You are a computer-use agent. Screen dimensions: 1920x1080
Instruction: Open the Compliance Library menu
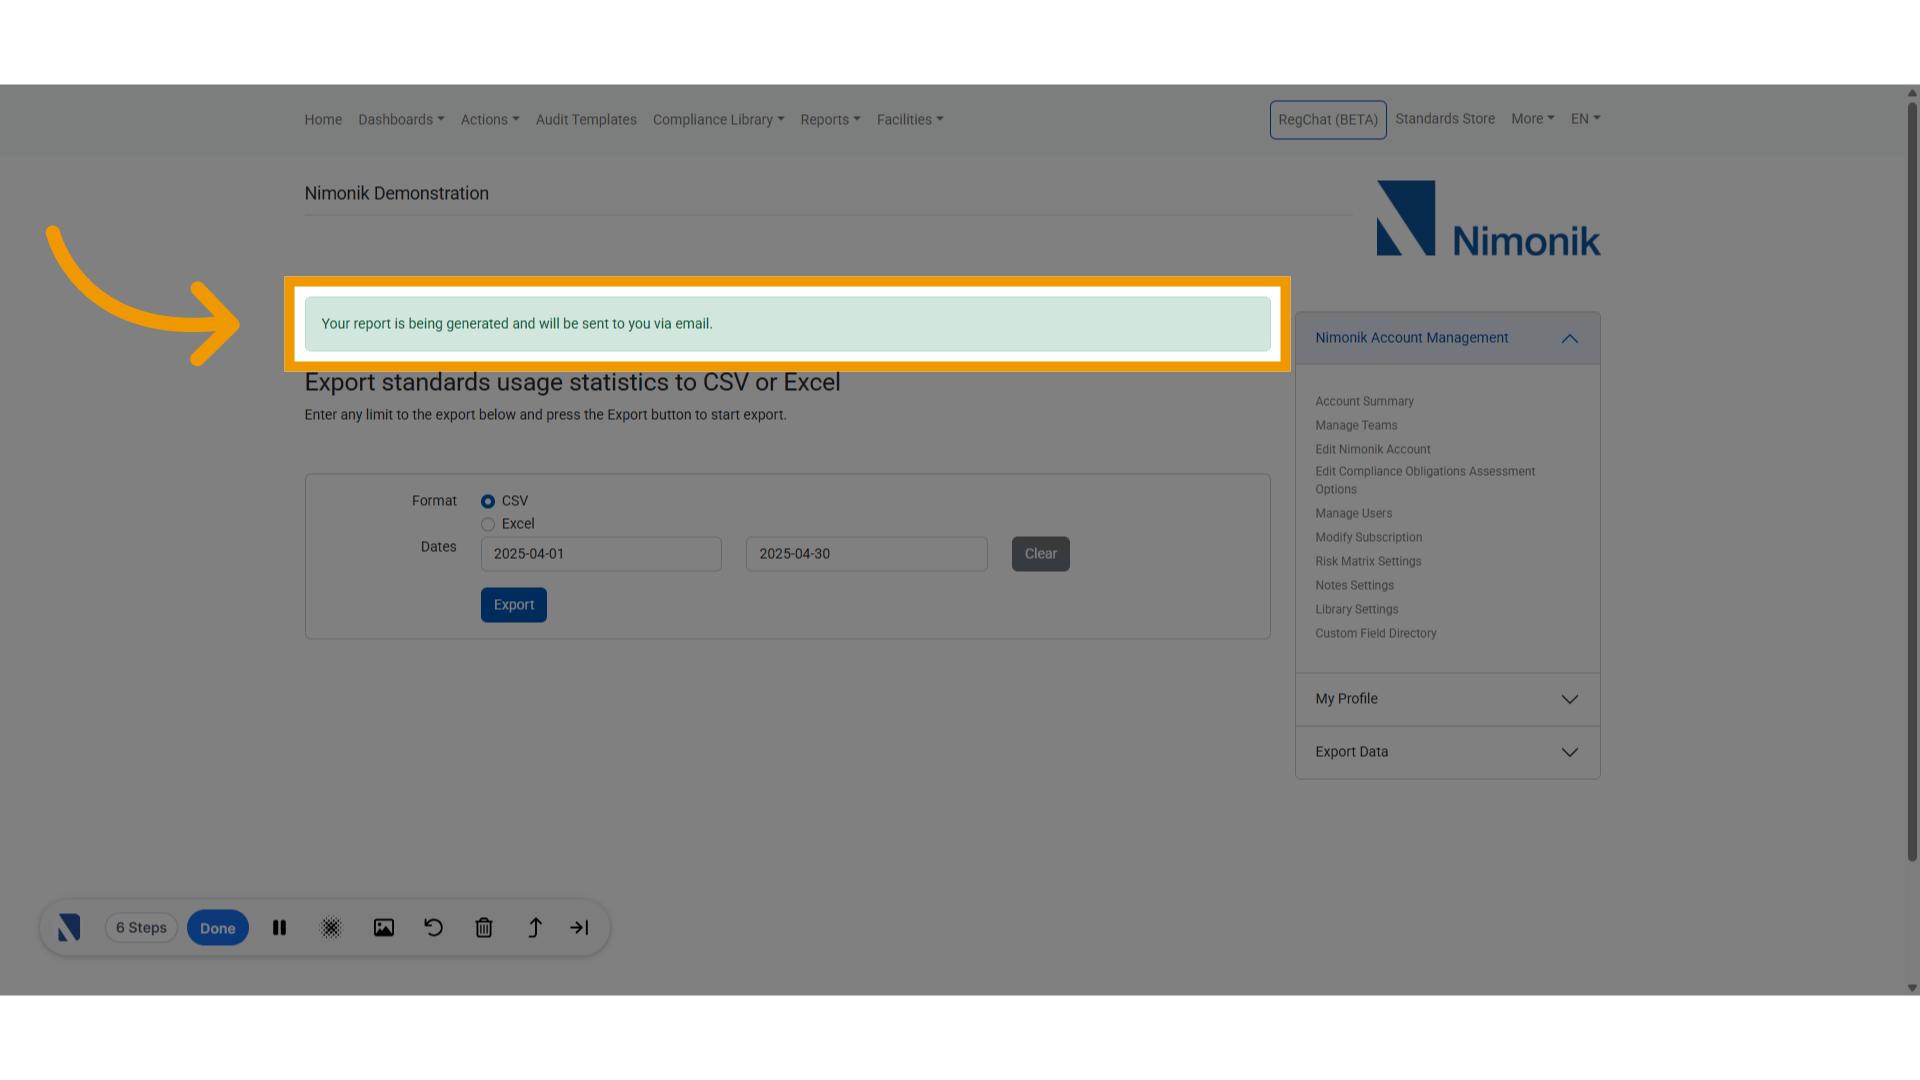718,120
